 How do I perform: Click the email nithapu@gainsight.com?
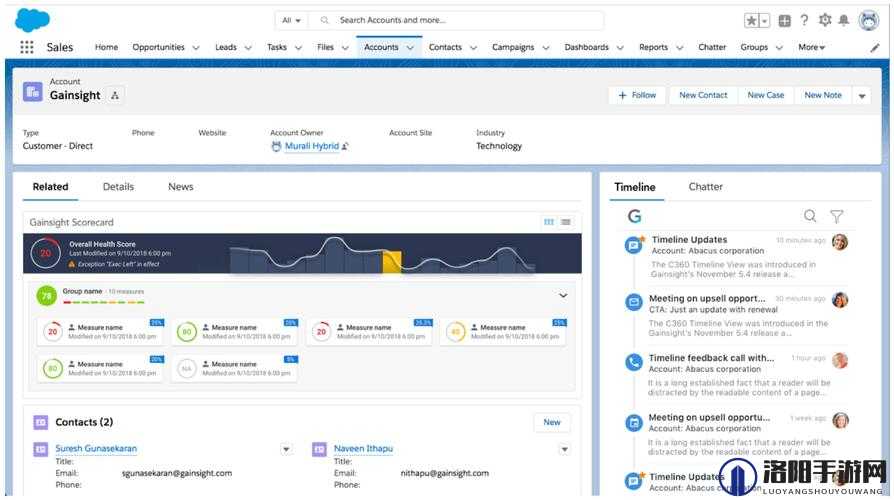(445, 473)
